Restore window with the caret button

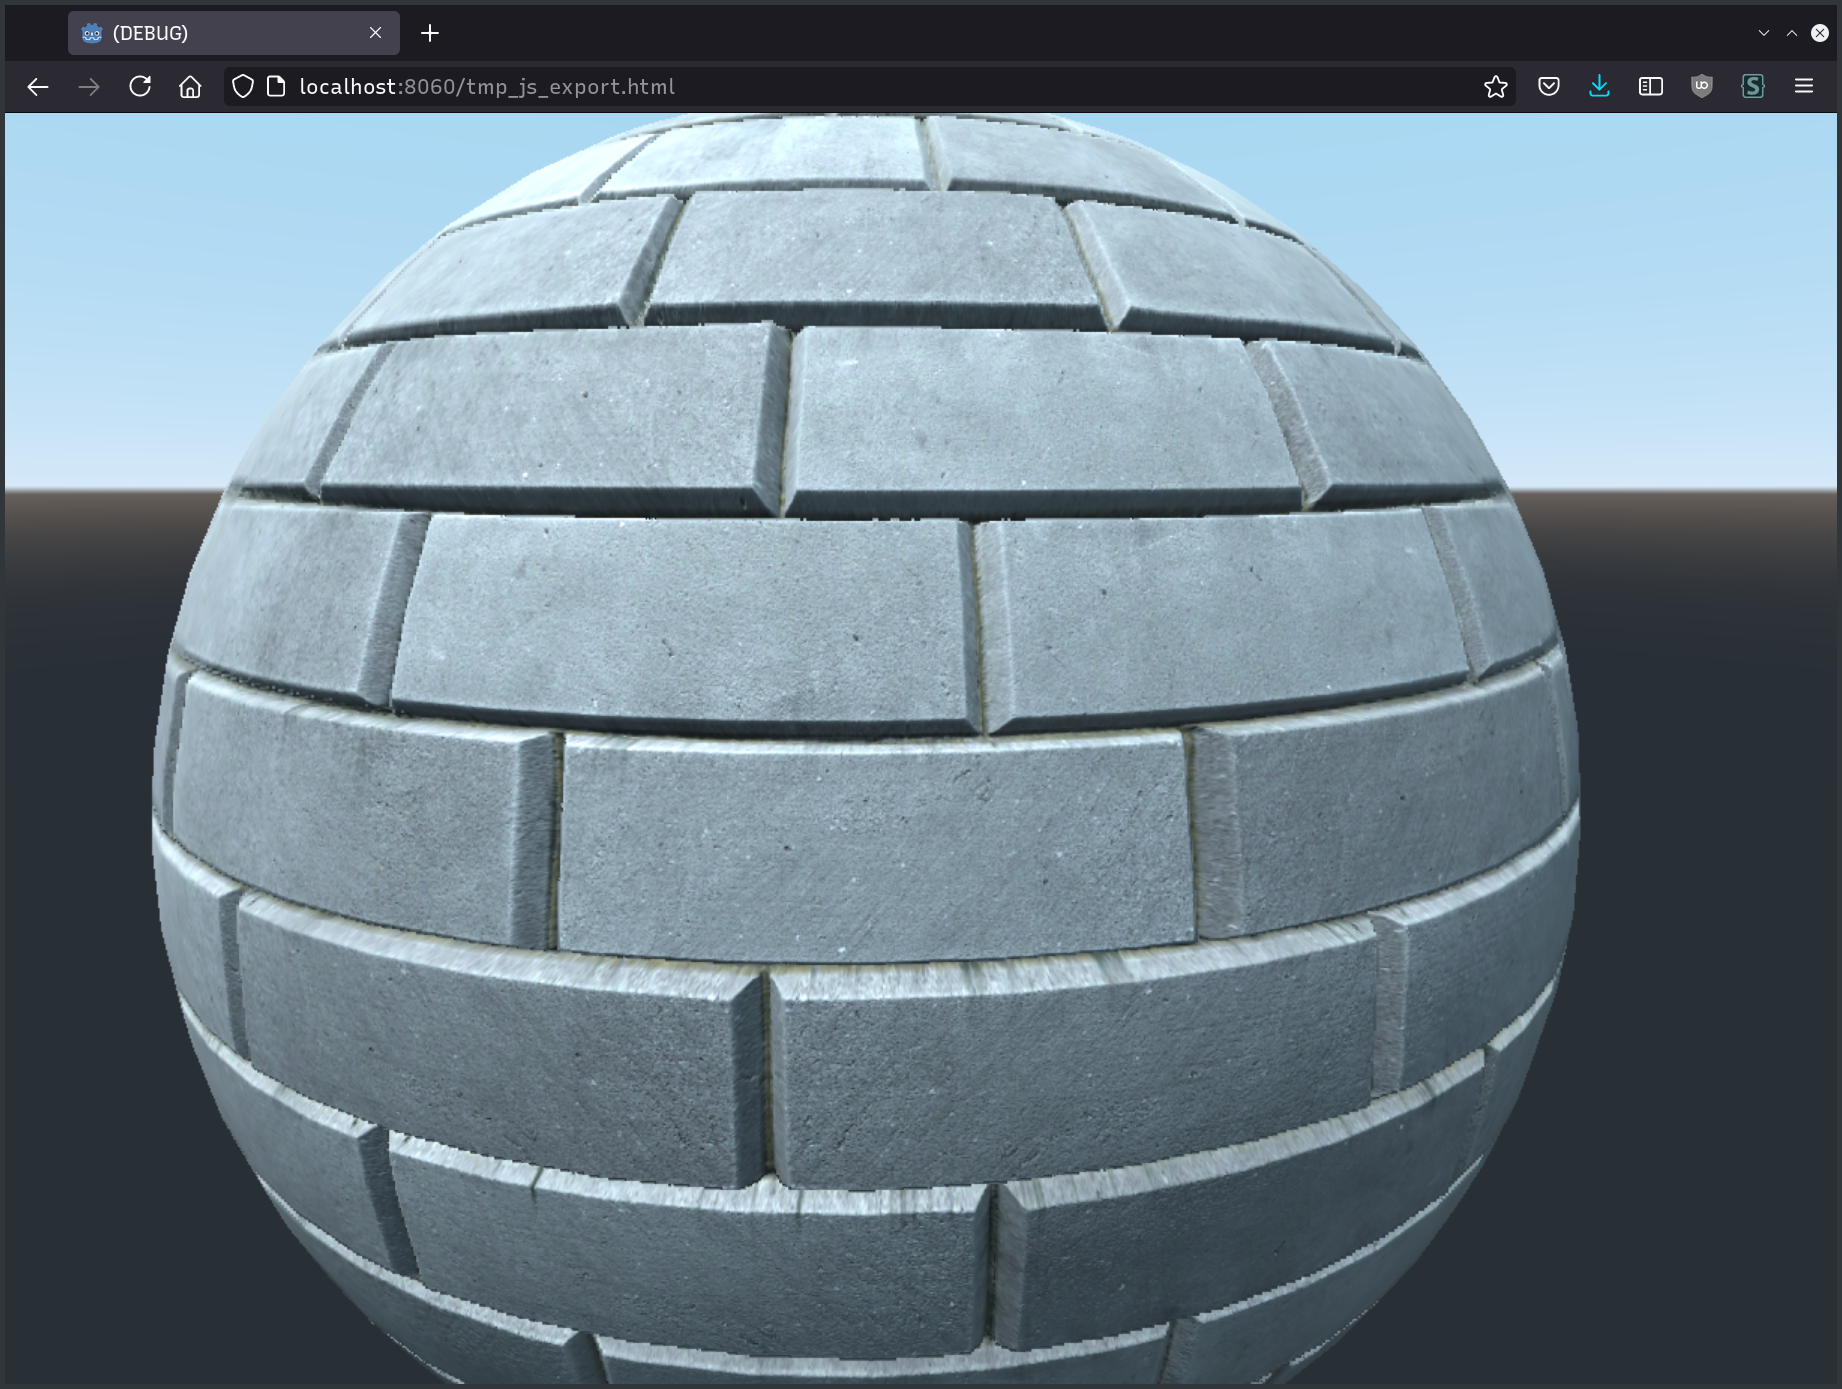click(x=1792, y=33)
